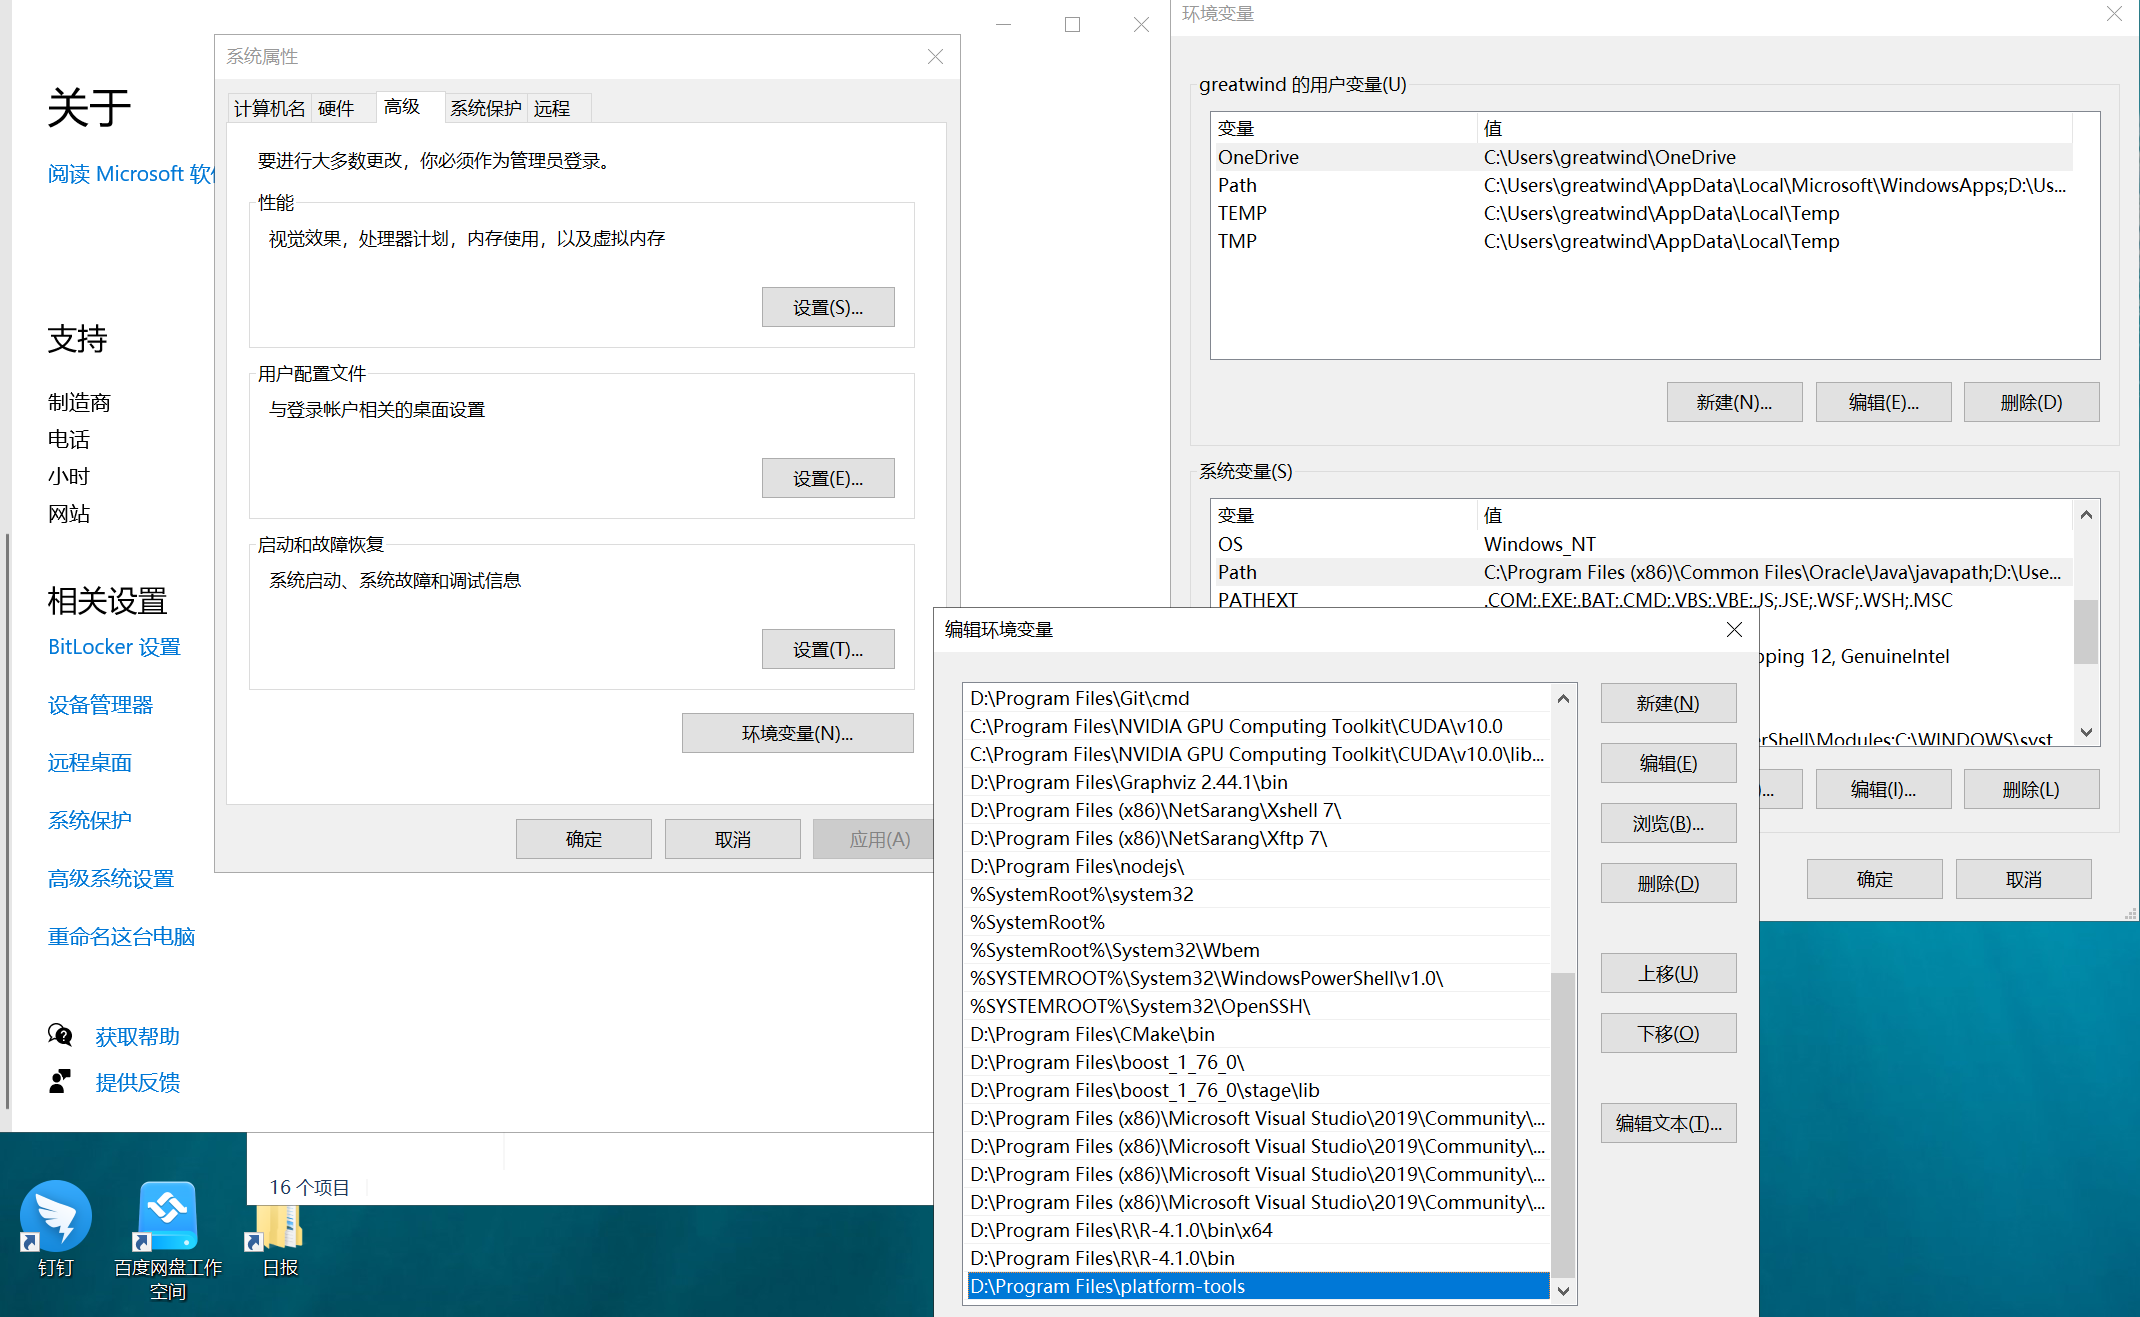Open the 系统保护 tab
The height and width of the screenshot is (1317, 2140).
pyautogui.click(x=485, y=108)
